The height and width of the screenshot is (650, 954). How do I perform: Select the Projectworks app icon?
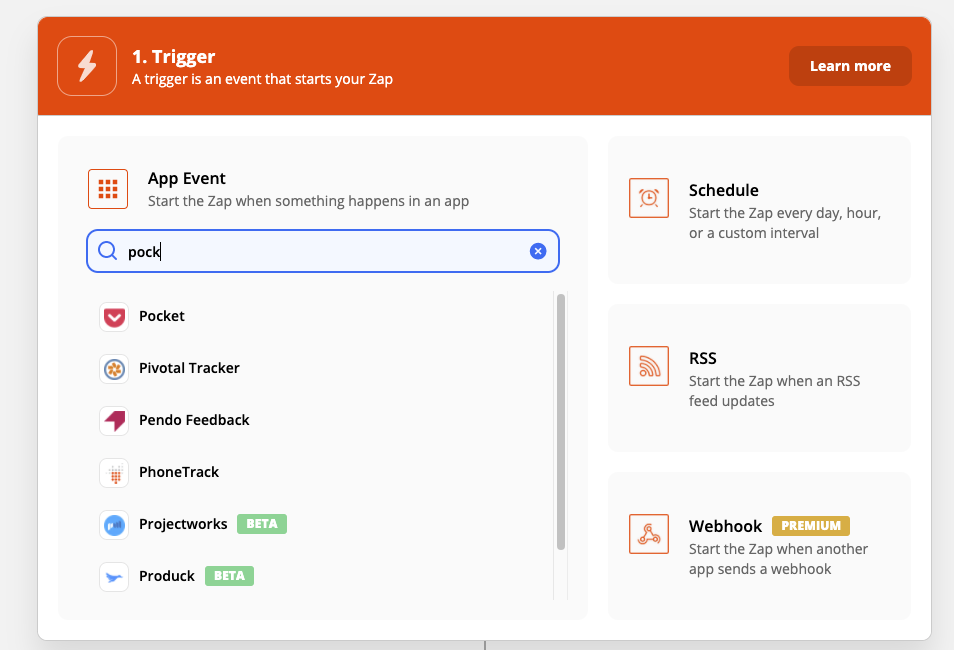(x=114, y=525)
